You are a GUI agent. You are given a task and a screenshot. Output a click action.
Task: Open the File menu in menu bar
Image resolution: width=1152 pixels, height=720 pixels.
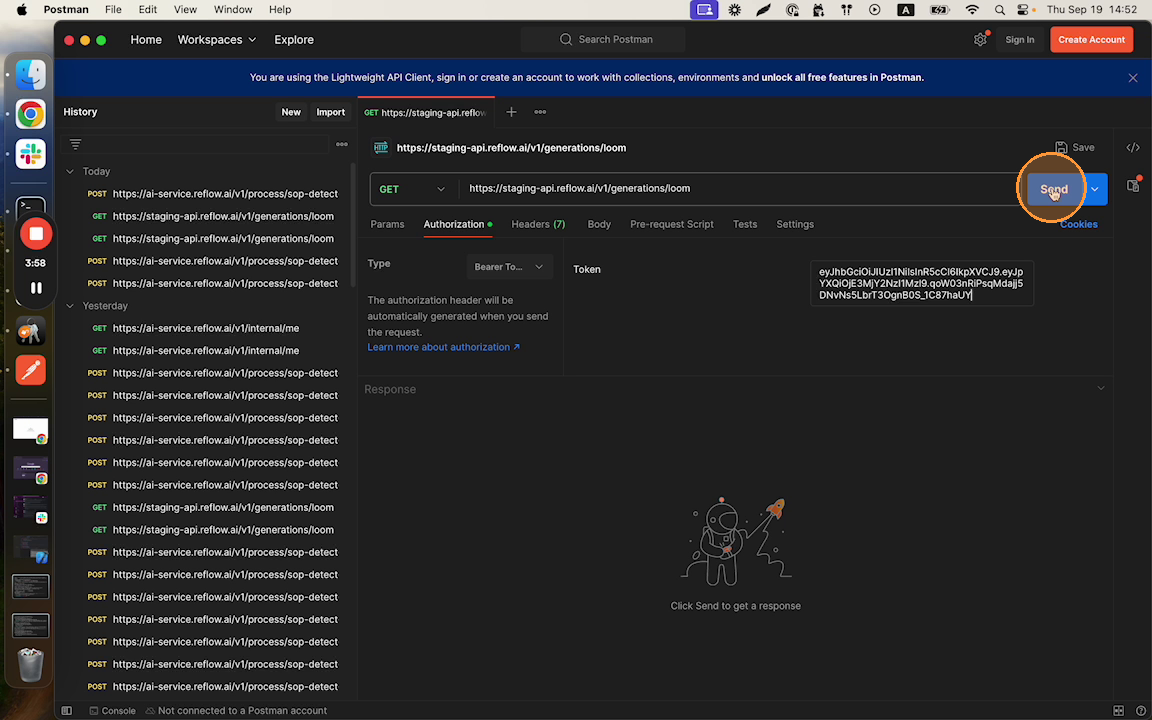pos(113,10)
